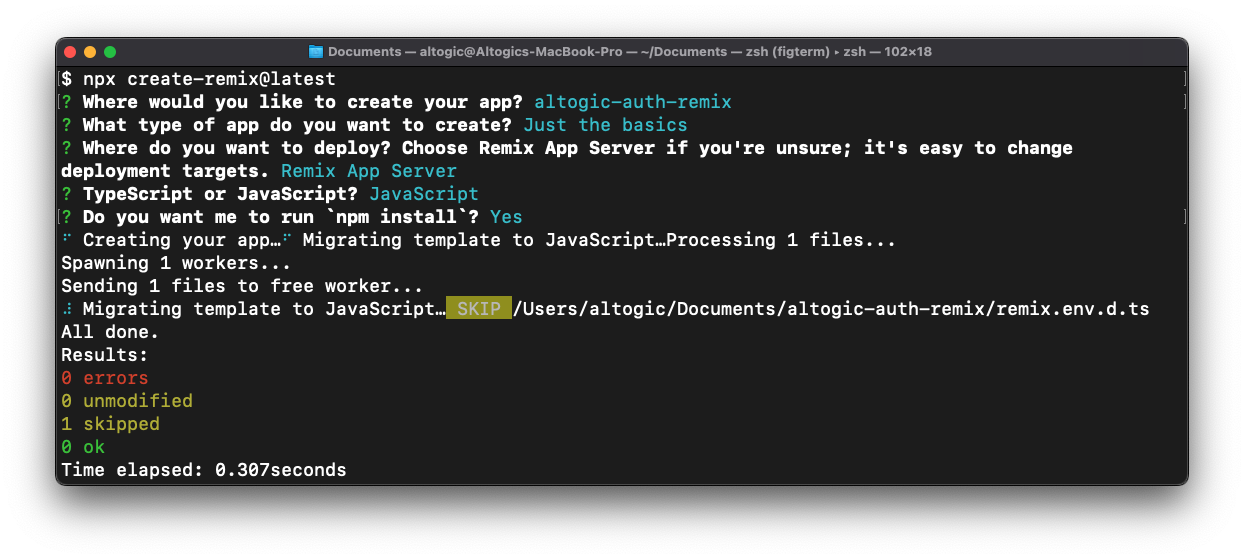Click the 'npx create-remix@latest' command
This screenshot has height=559, width=1244.
click(x=209, y=78)
